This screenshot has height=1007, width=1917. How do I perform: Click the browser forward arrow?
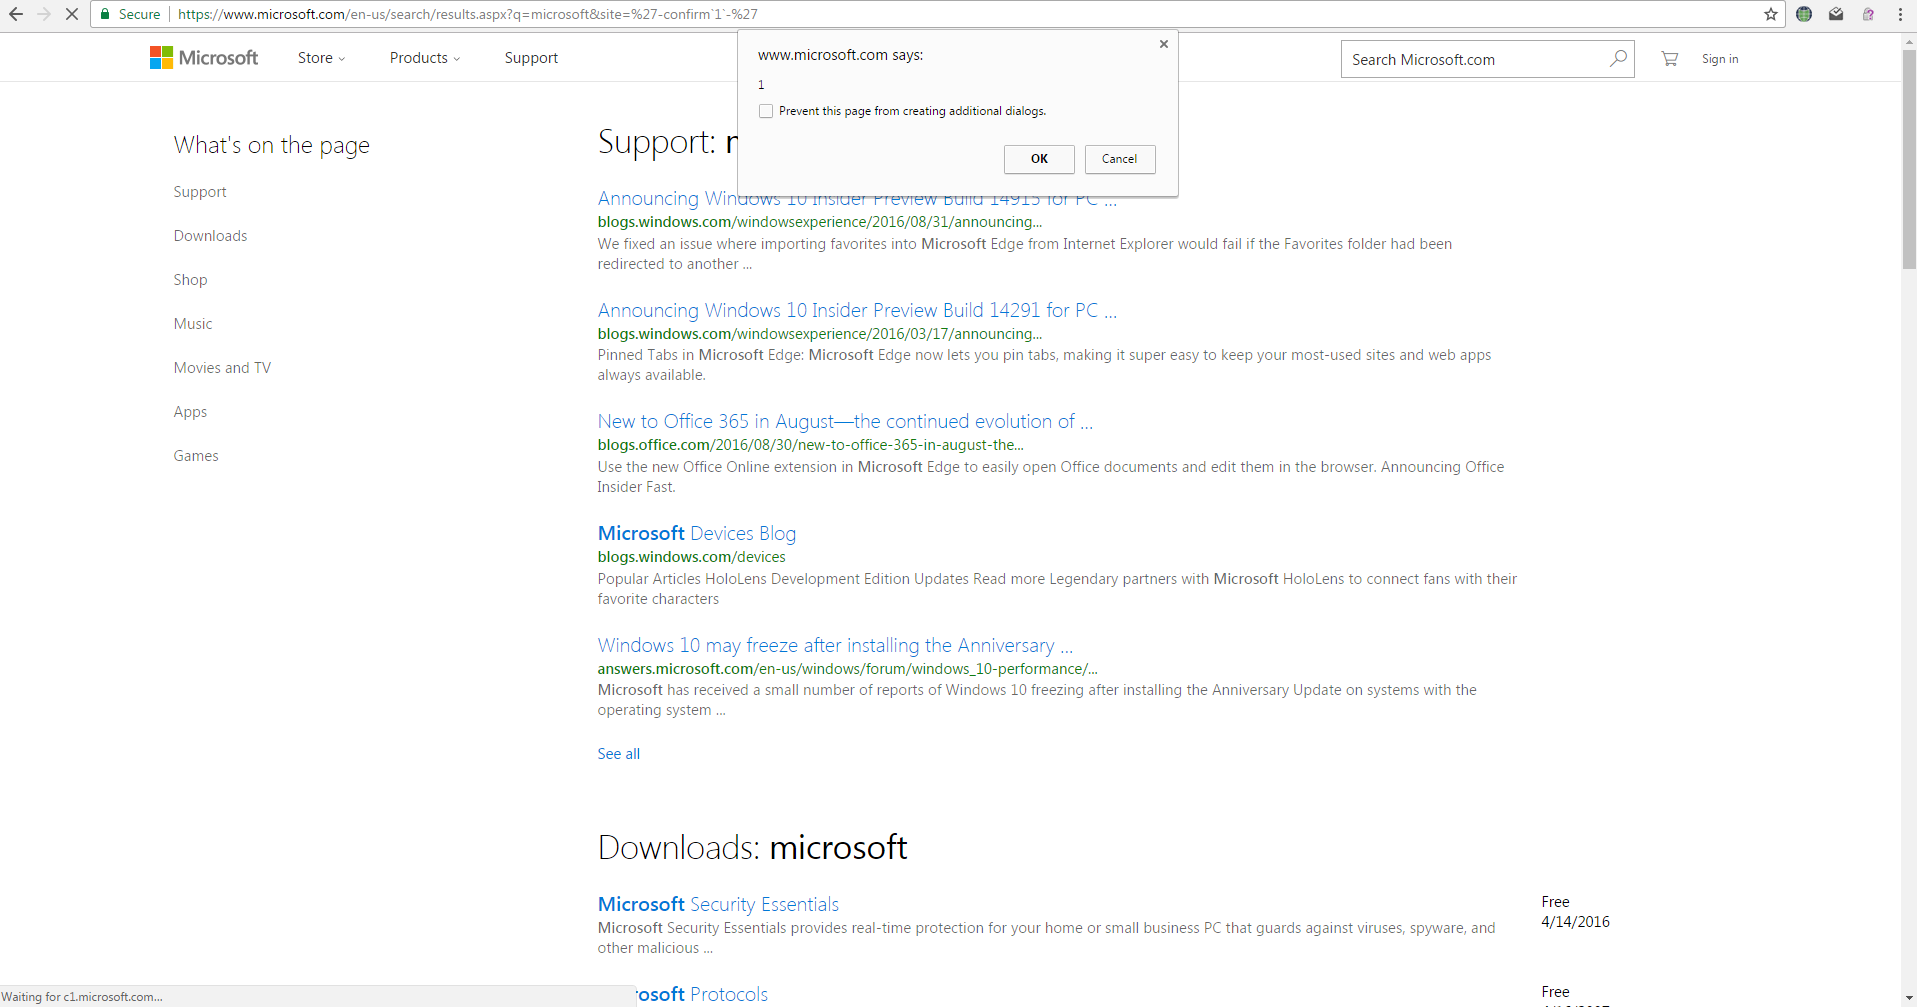tap(44, 14)
